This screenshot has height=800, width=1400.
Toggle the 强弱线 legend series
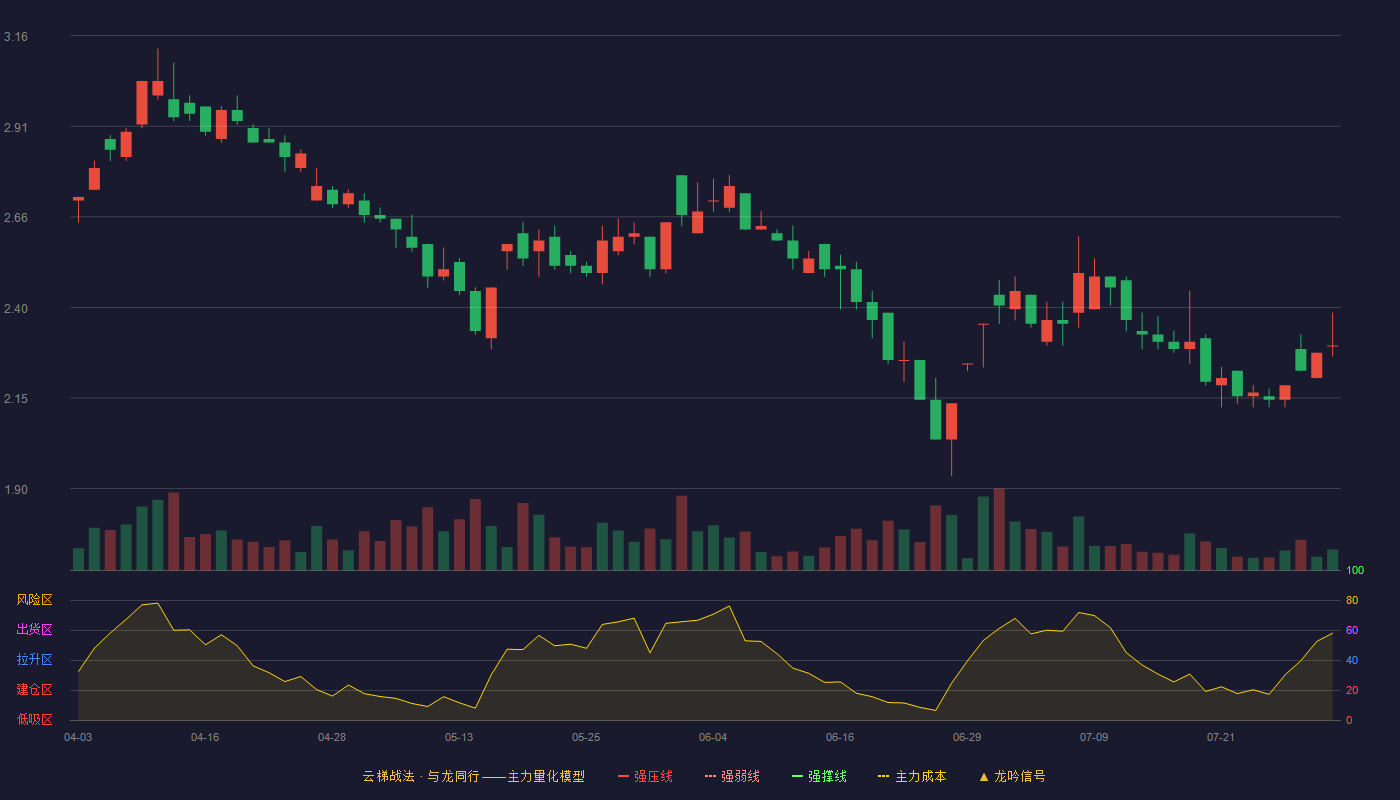point(732,776)
